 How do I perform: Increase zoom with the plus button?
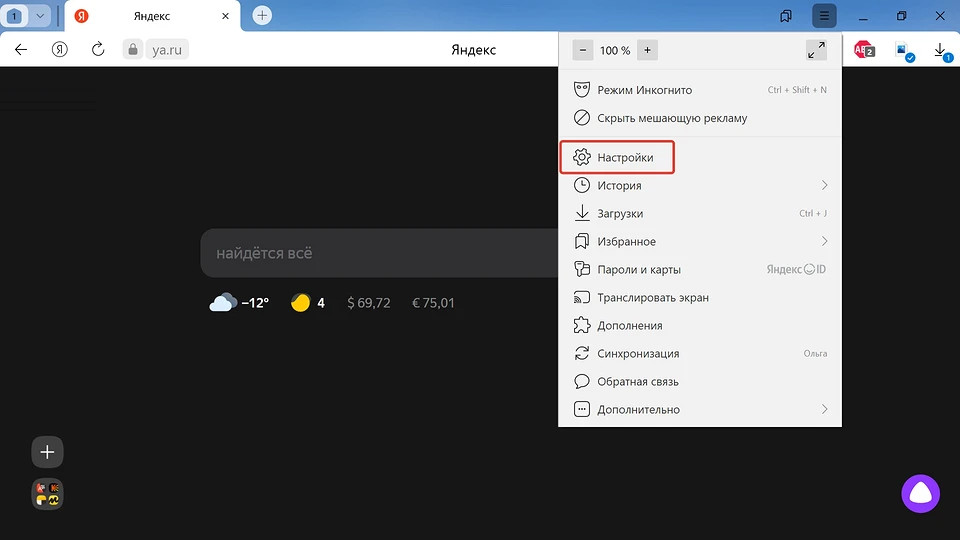pos(647,50)
